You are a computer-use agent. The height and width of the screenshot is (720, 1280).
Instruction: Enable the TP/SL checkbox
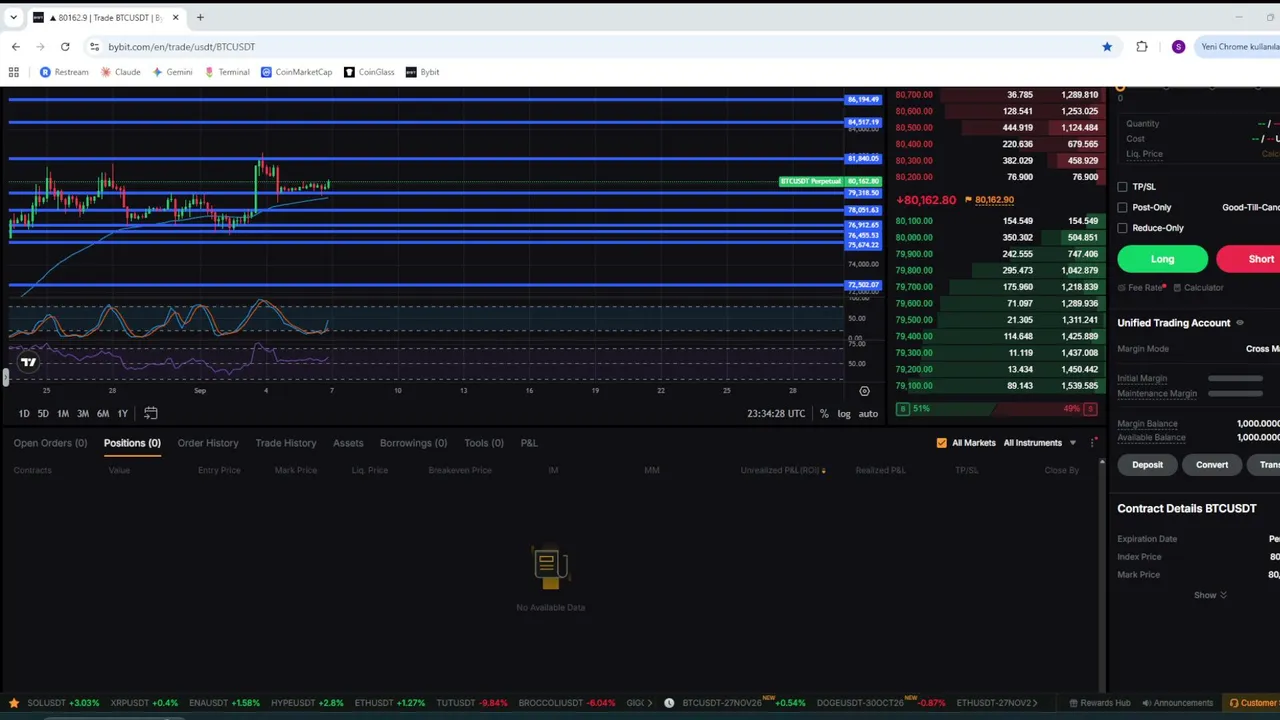1122,187
